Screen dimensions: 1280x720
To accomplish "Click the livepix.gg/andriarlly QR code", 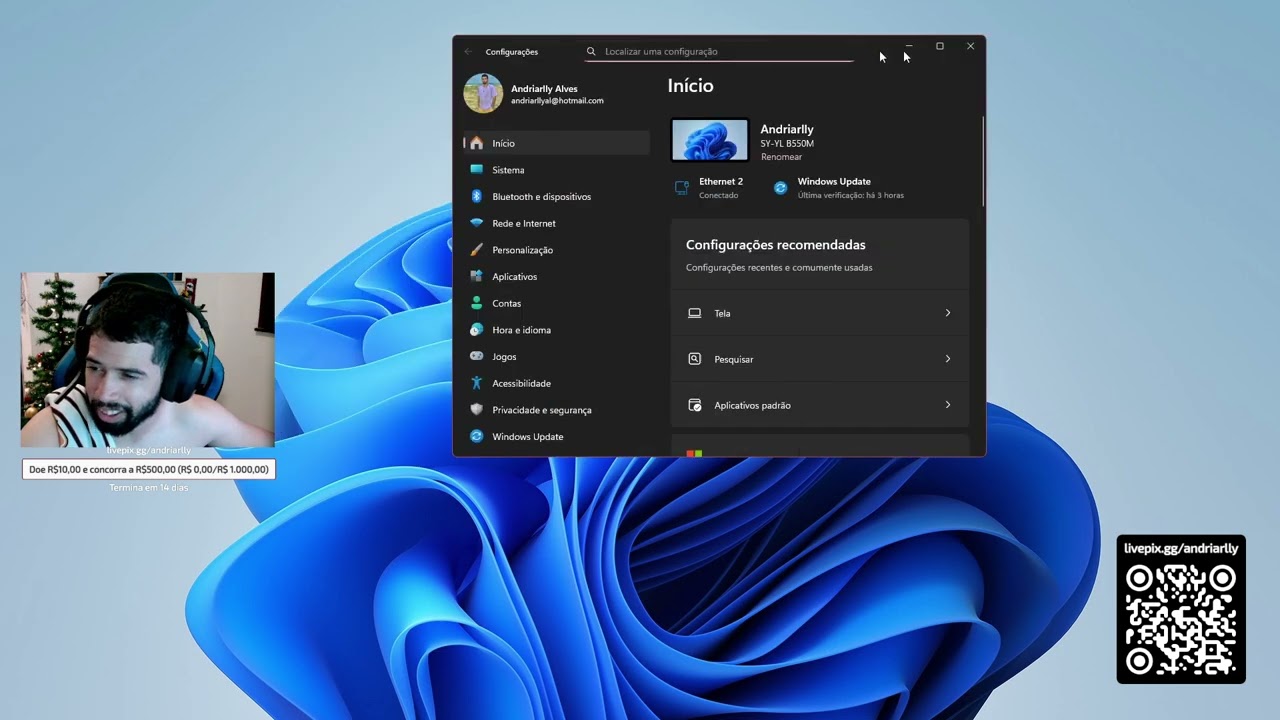I will (1181, 620).
